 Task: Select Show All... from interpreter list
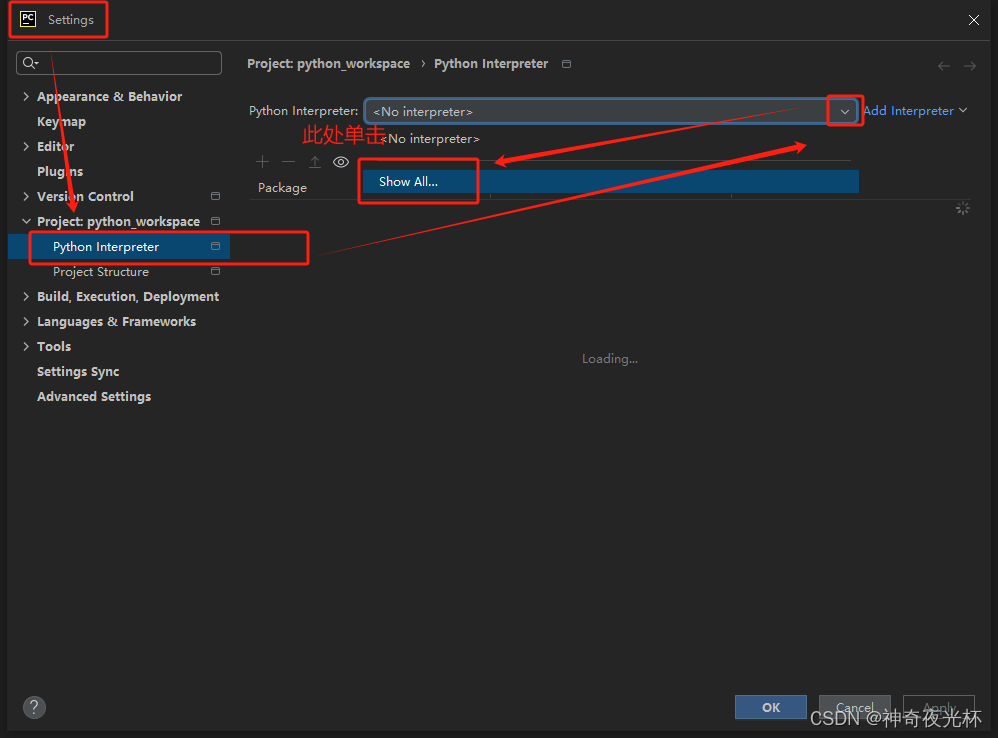click(x=408, y=182)
